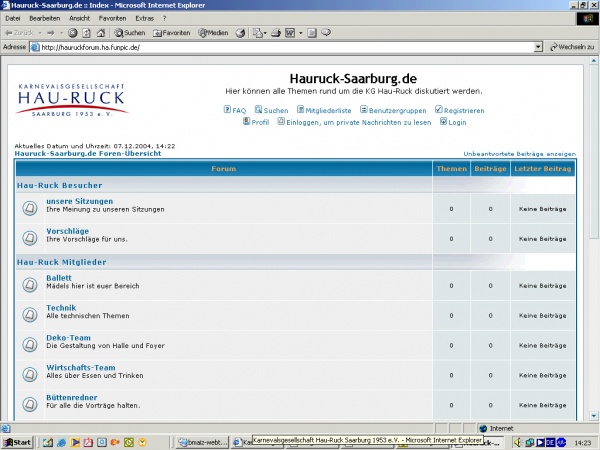This screenshot has height=450, width=600.
Task: Open the FAQ link
Action: (x=235, y=110)
